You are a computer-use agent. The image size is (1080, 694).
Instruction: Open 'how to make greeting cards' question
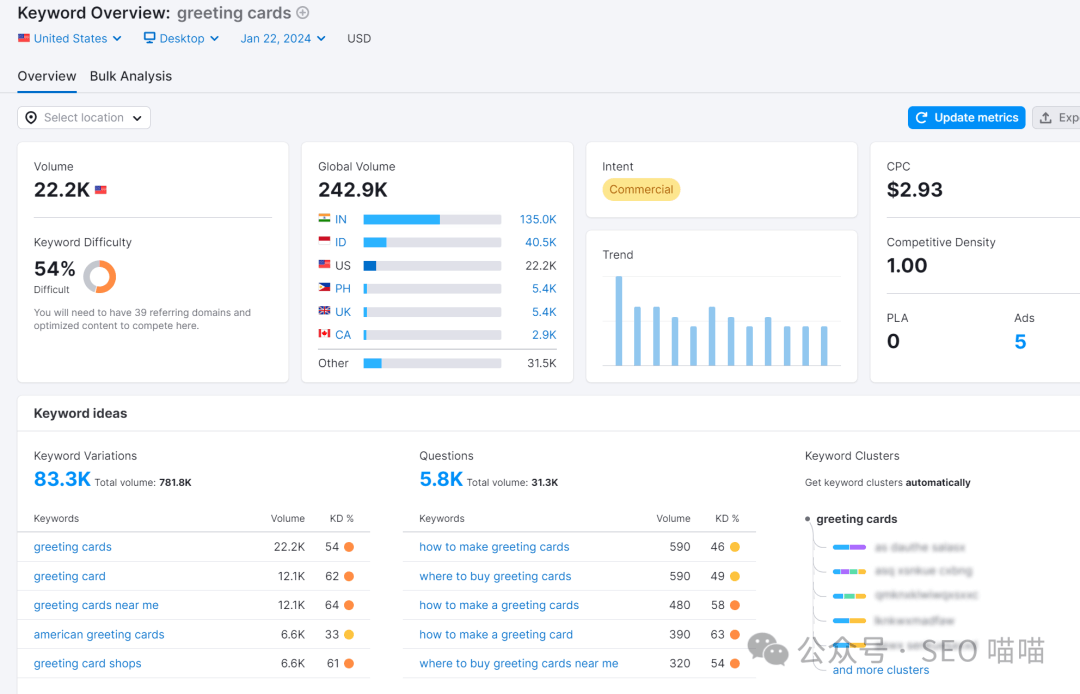tap(495, 547)
